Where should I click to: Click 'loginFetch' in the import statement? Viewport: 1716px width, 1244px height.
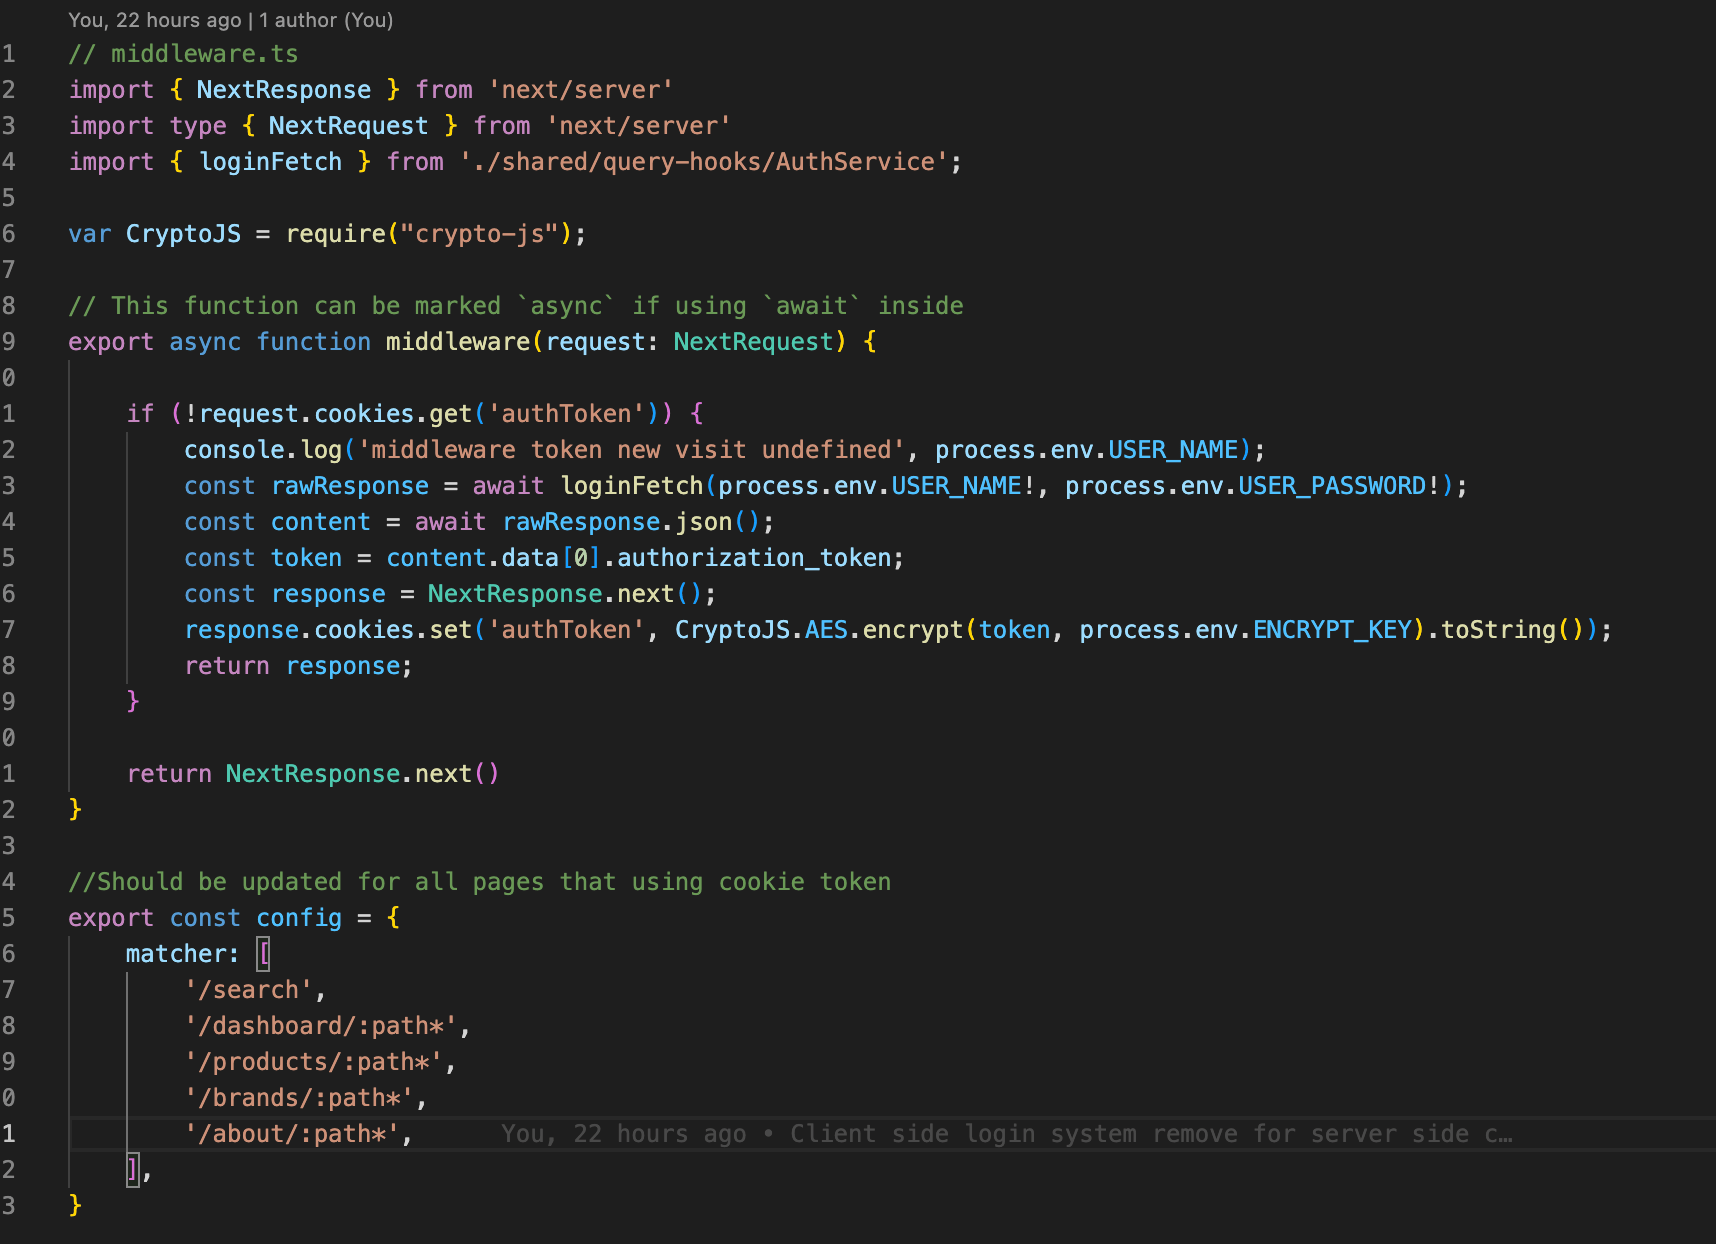(270, 162)
